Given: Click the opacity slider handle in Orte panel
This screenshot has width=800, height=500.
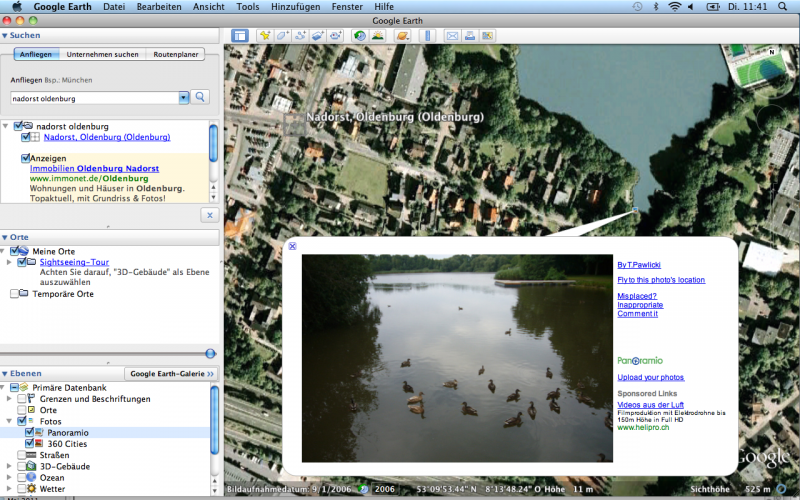Looking at the screenshot, I should click(x=210, y=353).
